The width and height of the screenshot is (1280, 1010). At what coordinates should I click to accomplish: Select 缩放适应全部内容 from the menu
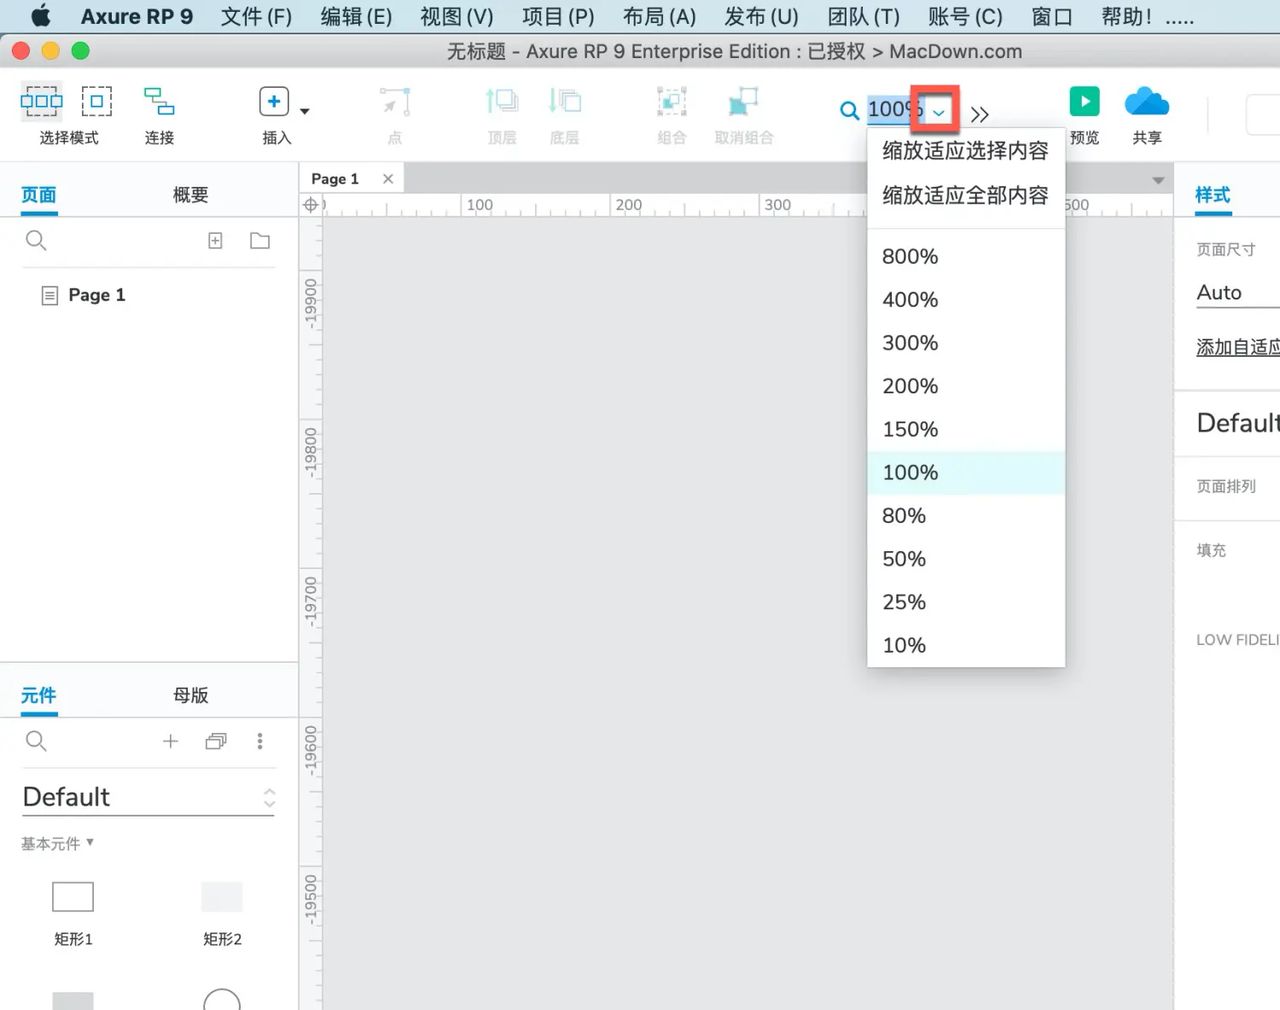click(963, 196)
